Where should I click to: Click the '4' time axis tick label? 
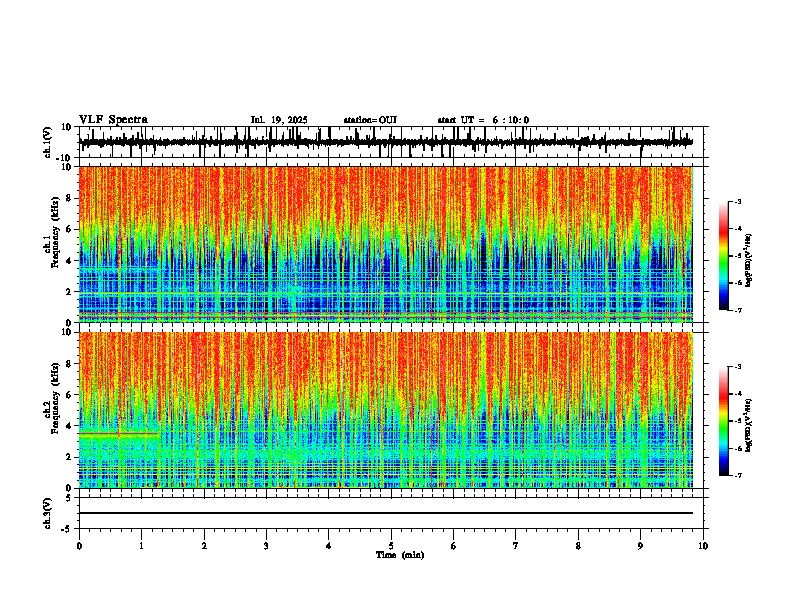tap(329, 546)
